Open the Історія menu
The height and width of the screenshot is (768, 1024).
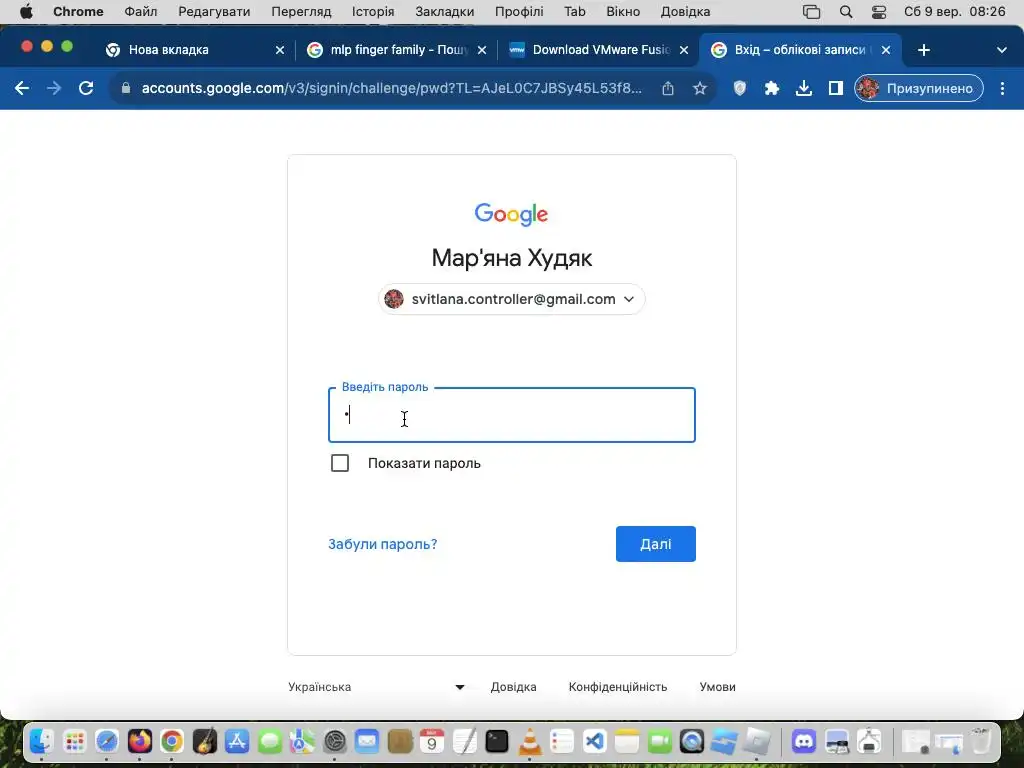tap(373, 12)
